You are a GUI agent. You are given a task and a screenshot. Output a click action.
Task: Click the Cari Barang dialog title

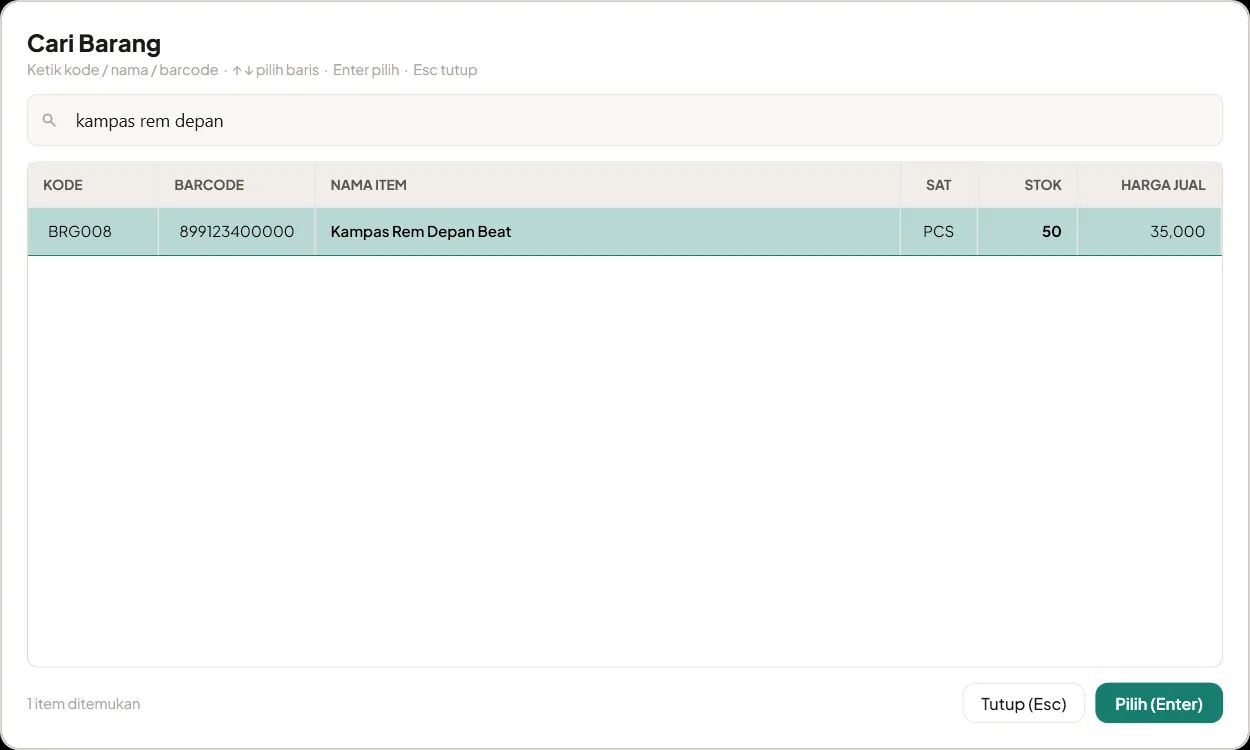pos(94,44)
